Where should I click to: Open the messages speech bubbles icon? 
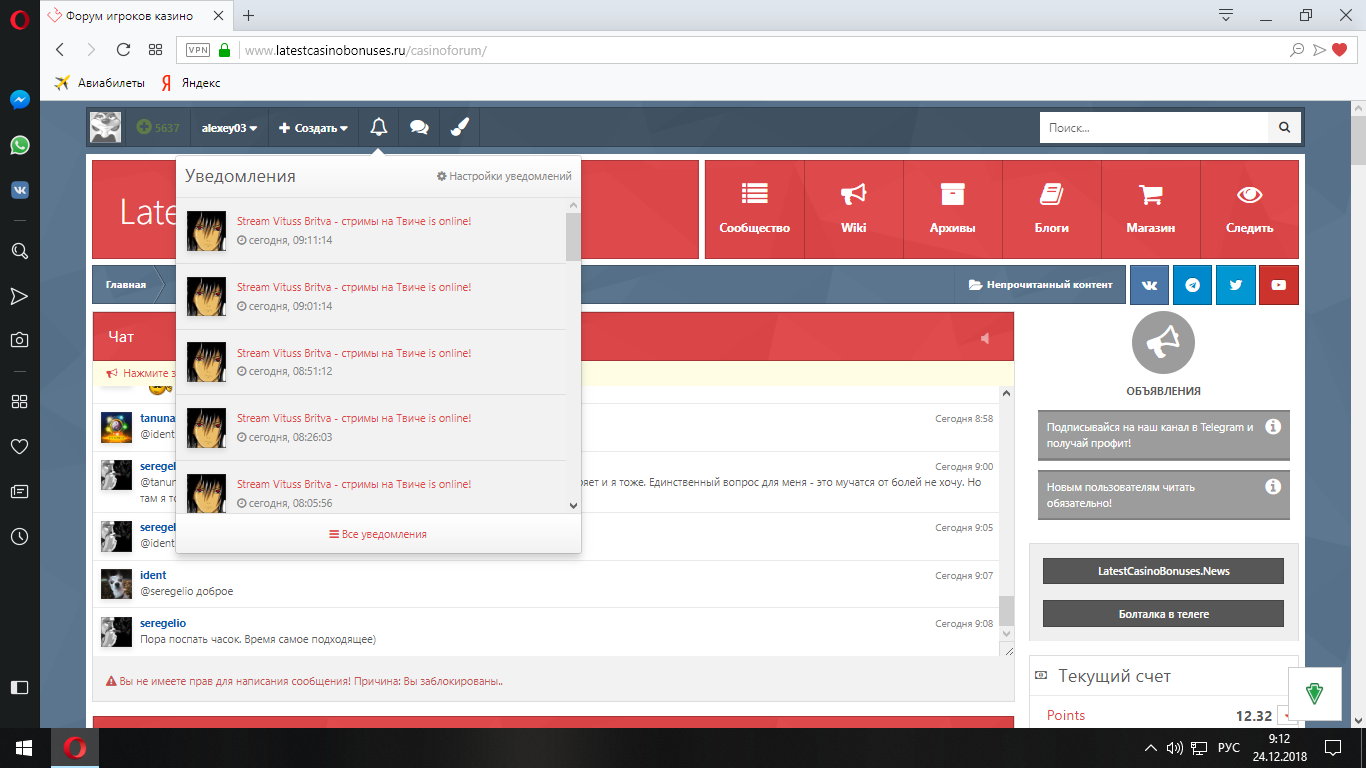click(x=419, y=127)
